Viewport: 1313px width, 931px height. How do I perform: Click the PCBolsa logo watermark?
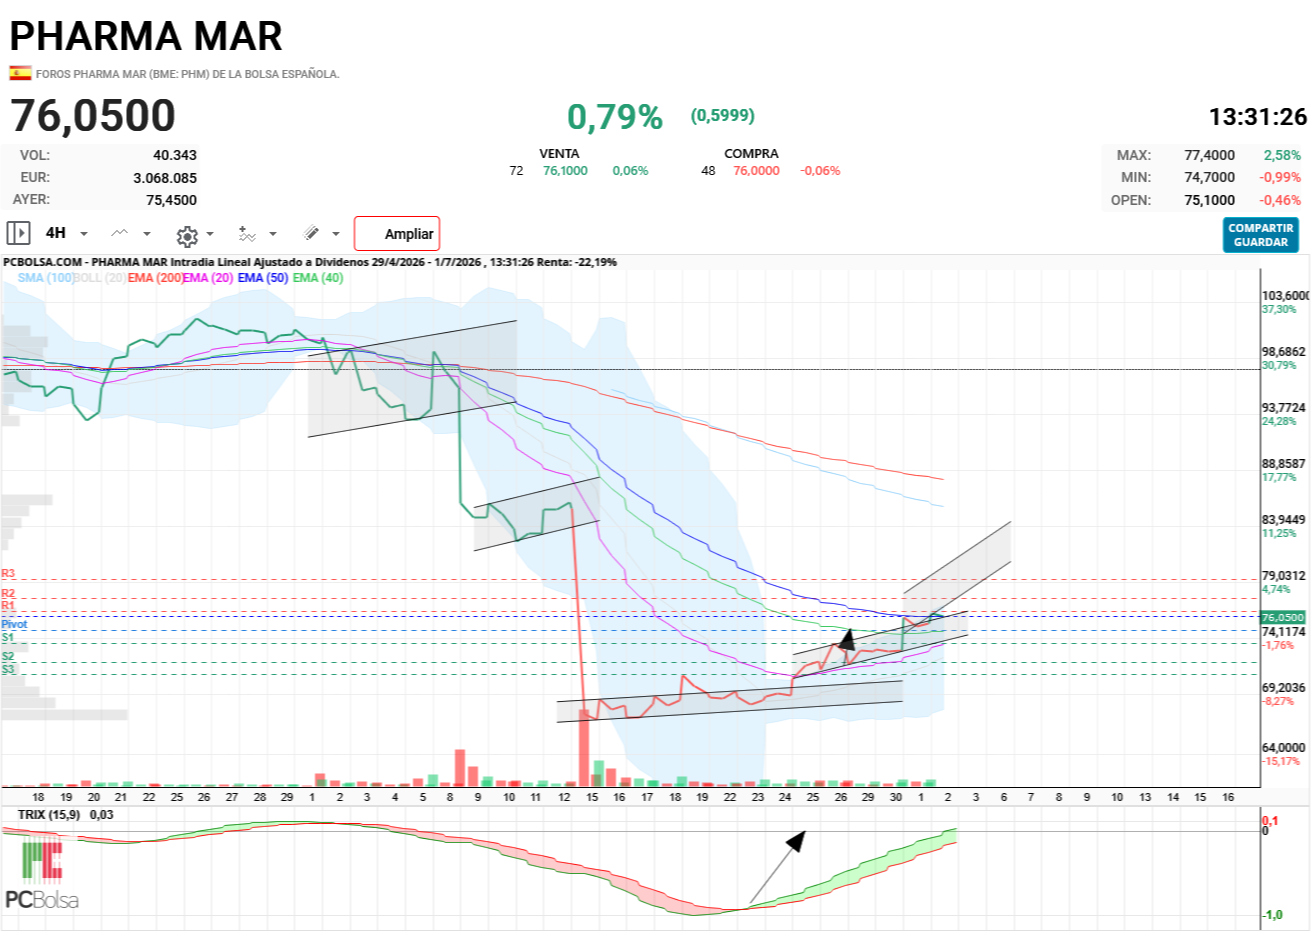(x=42, y=875)
